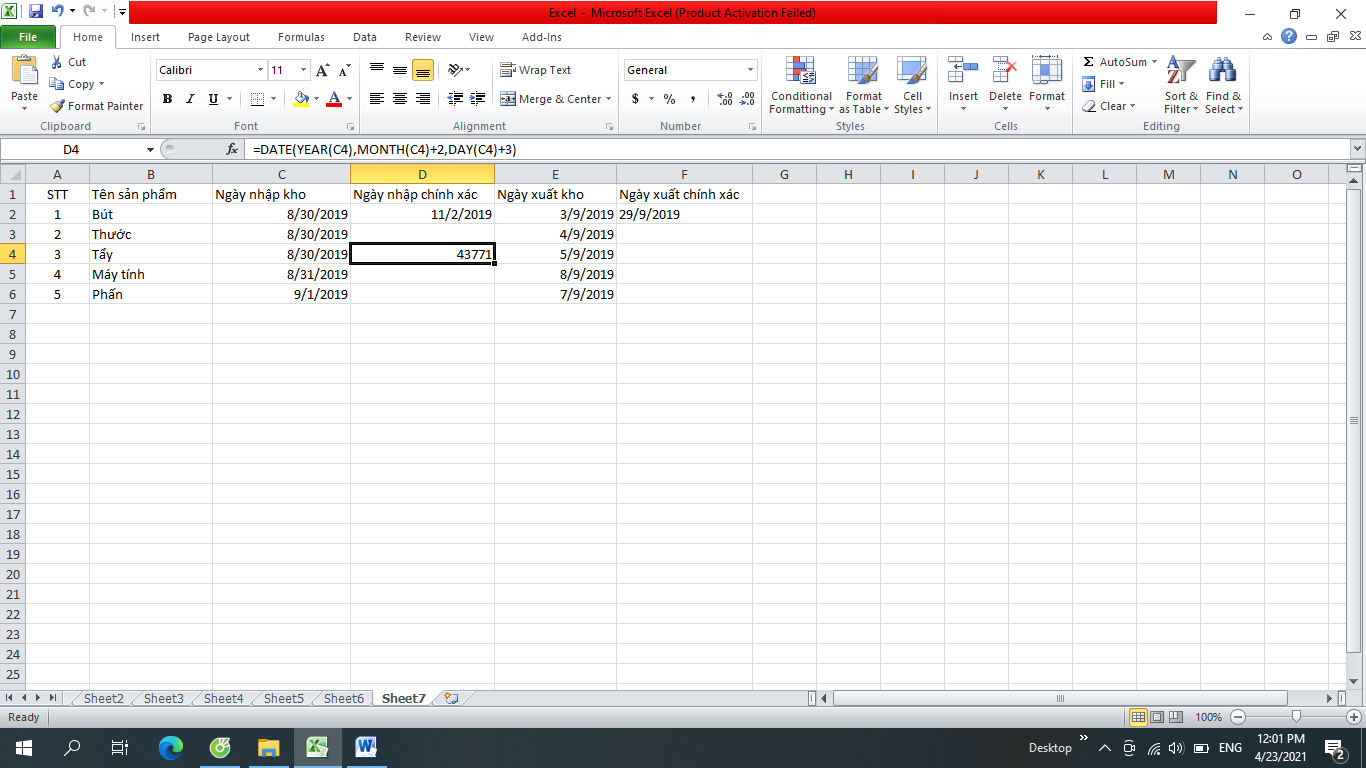Toggle Italic formatting
This screenshot has height=768, width=1366.
[190, 99]
